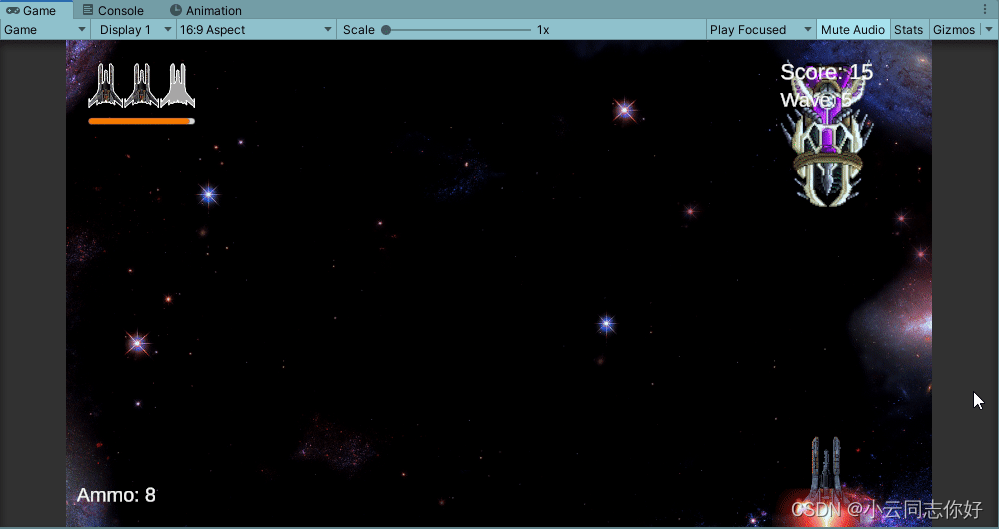The width and height of the screenshot is (999, 529).
Task: Open the Gizmos dropdown arrow
Action: click(x=989, y=29)
